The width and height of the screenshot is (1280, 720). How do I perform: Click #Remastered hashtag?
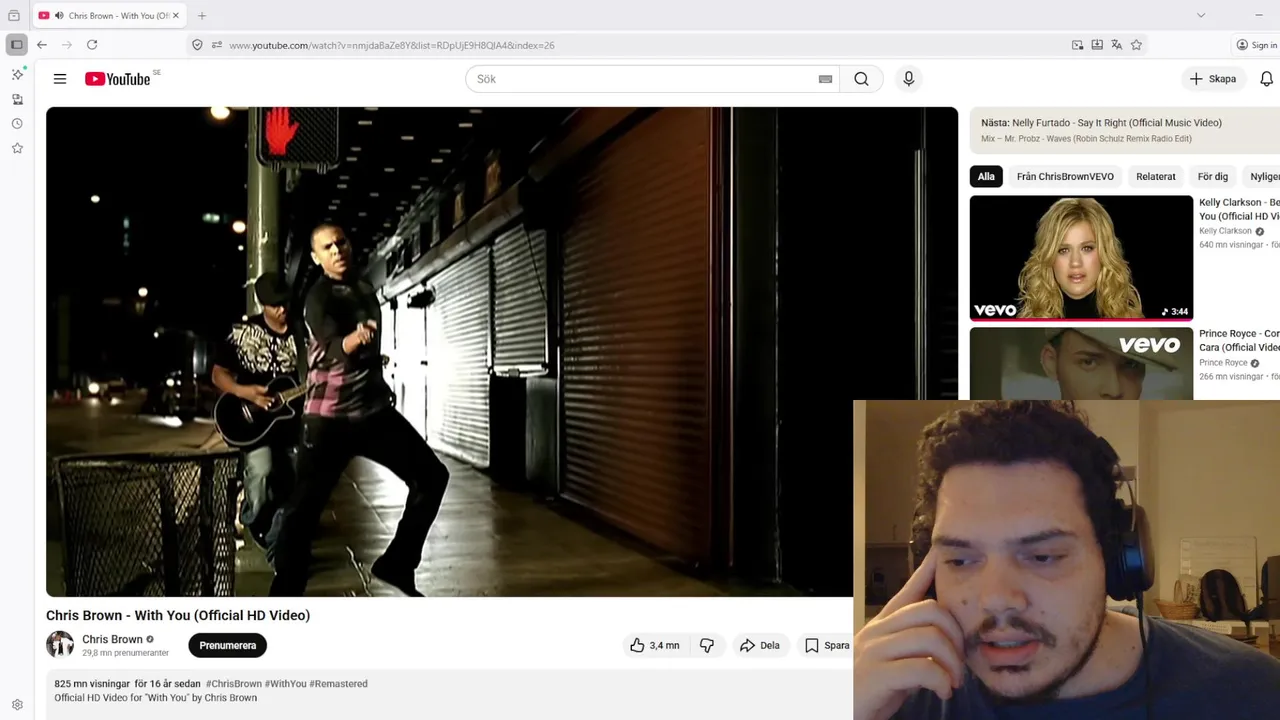pos(338,684)
